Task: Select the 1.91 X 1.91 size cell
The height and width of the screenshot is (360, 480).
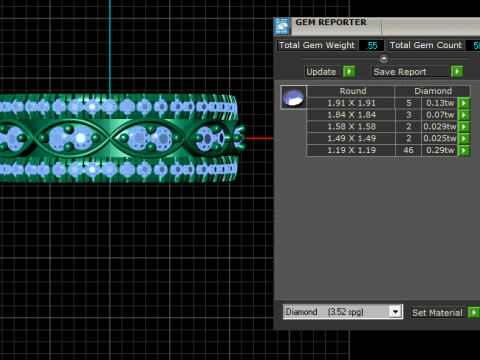Action: pyautogui.click(x=351, y=103)
